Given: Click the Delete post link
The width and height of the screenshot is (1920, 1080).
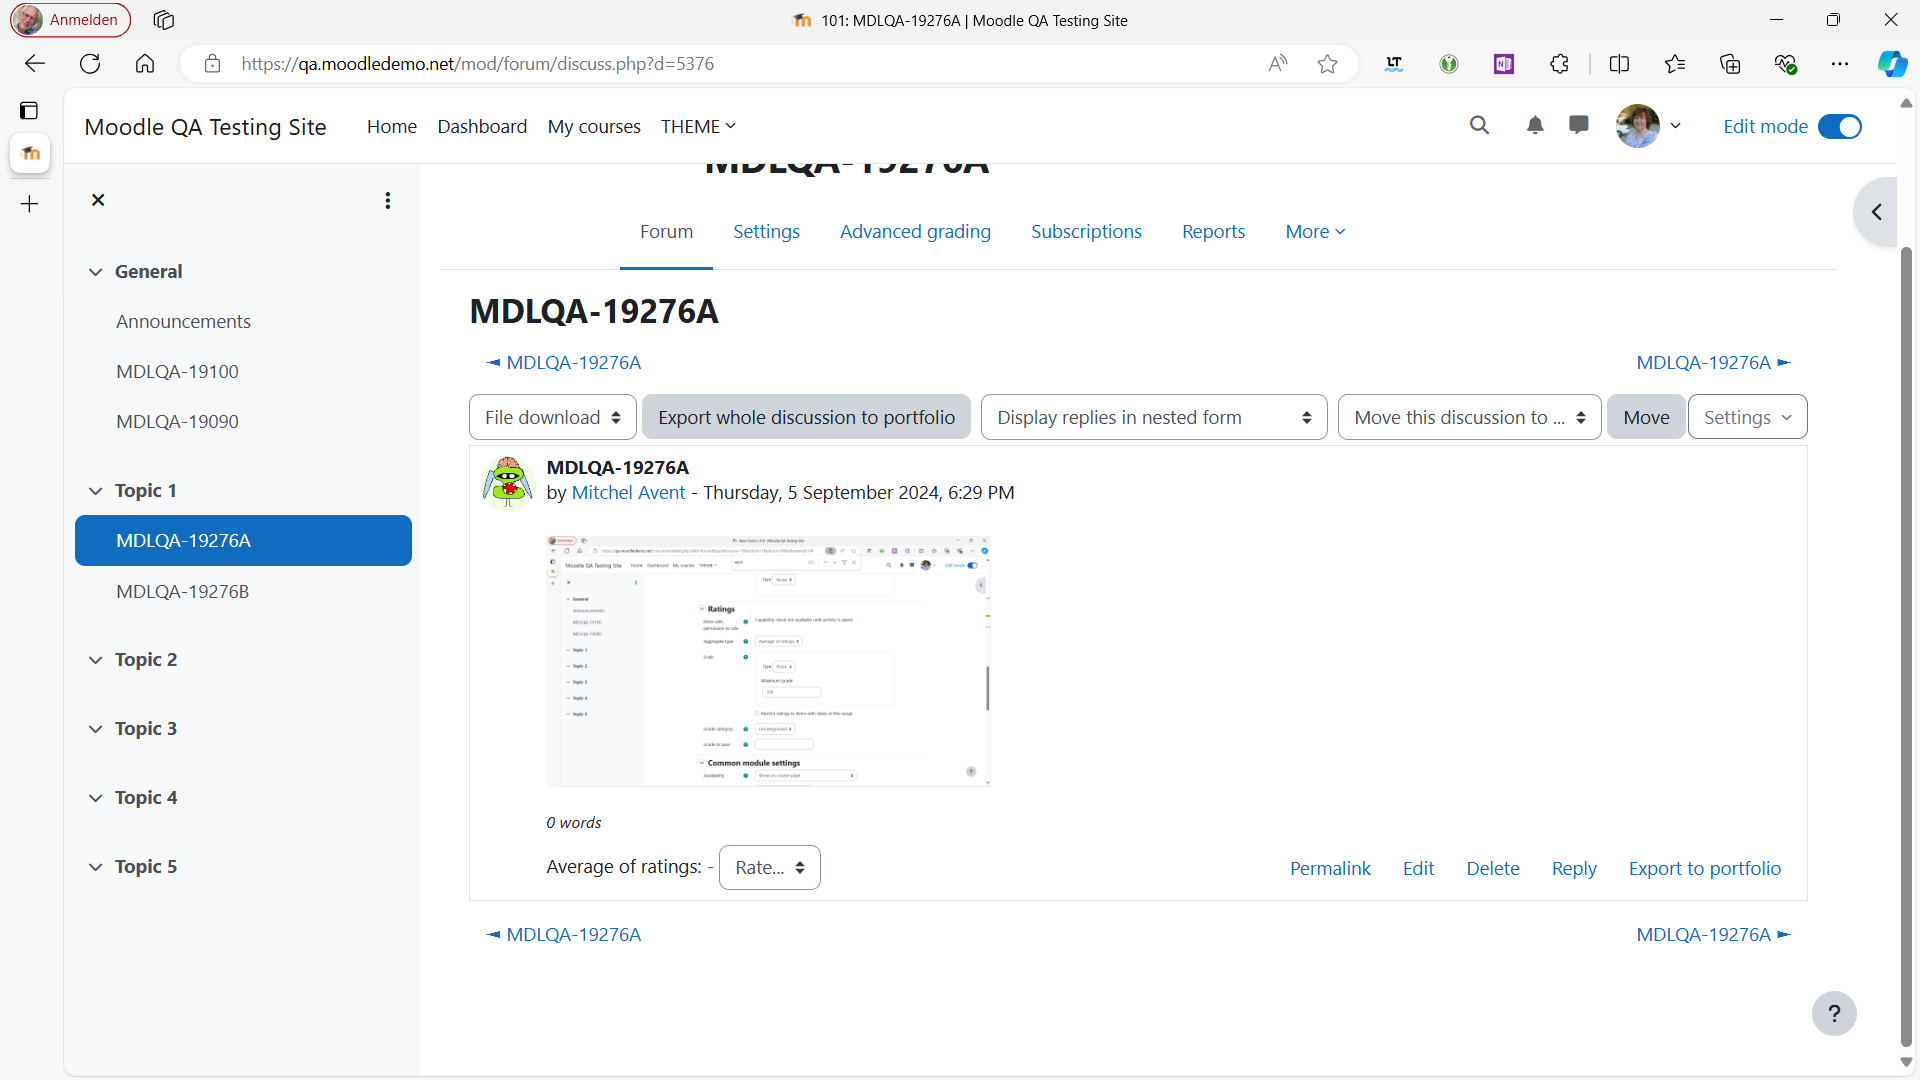Looking at the screenshot, I should pos(1493,869).
